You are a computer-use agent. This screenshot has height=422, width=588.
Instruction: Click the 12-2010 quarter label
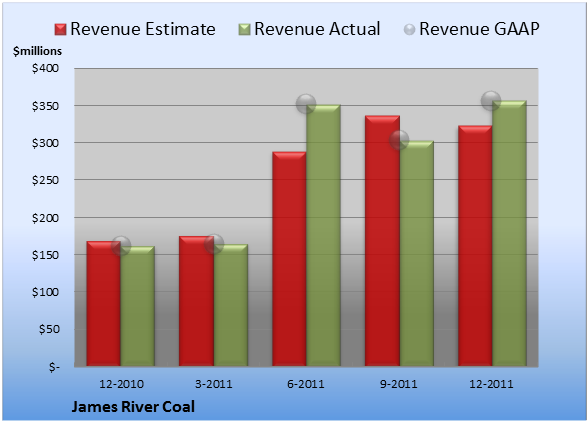coord(121,384)
